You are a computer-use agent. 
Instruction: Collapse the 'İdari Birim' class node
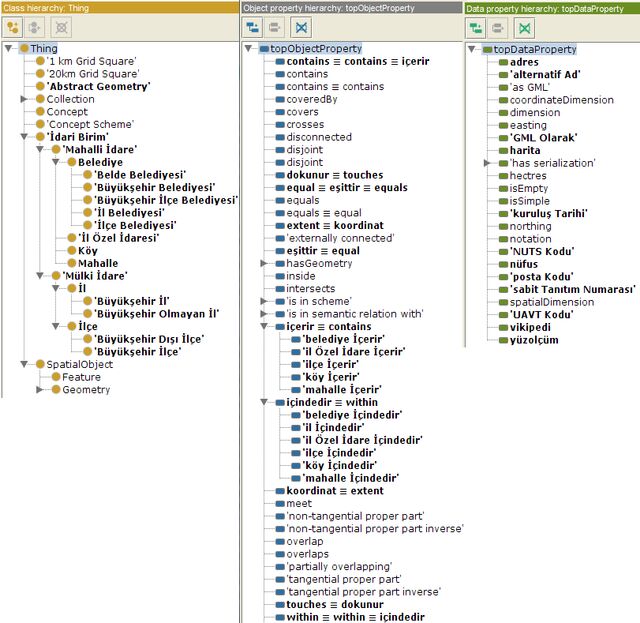coord(24,136)
